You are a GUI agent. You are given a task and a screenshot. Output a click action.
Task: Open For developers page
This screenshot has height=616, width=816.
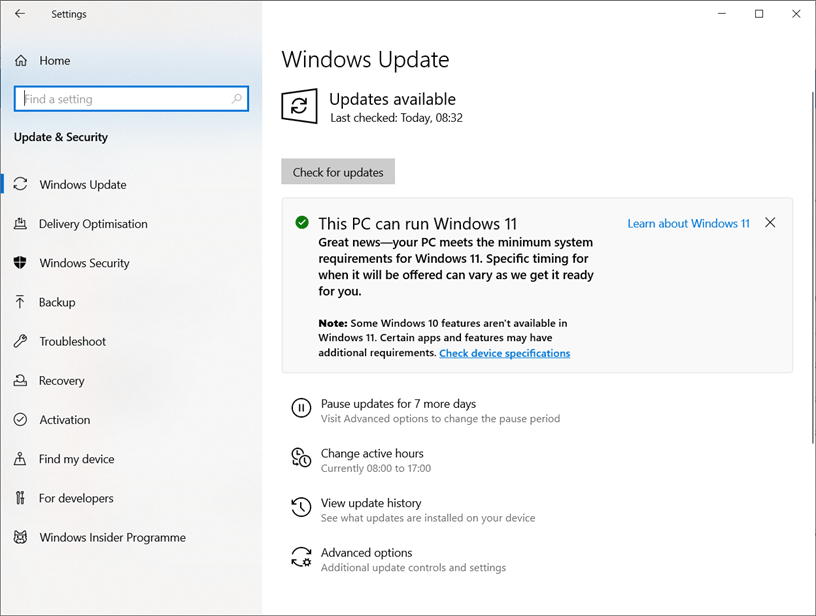coord(76,498)
